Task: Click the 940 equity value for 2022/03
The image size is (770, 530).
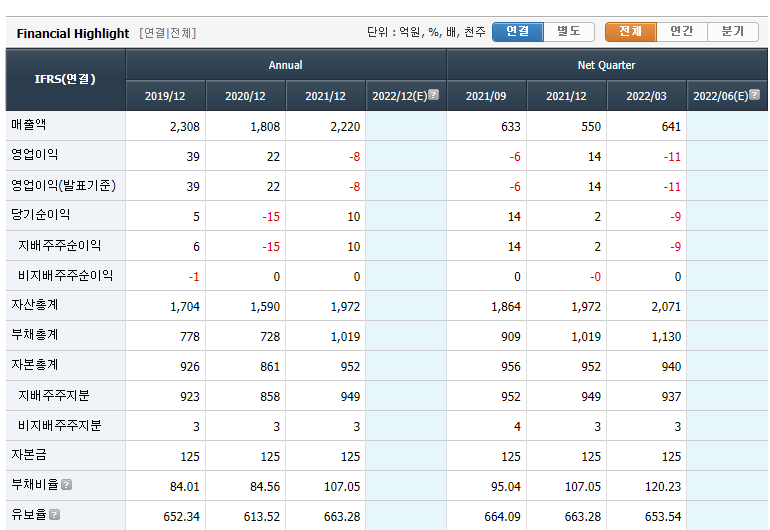Action: coord(671,367)
